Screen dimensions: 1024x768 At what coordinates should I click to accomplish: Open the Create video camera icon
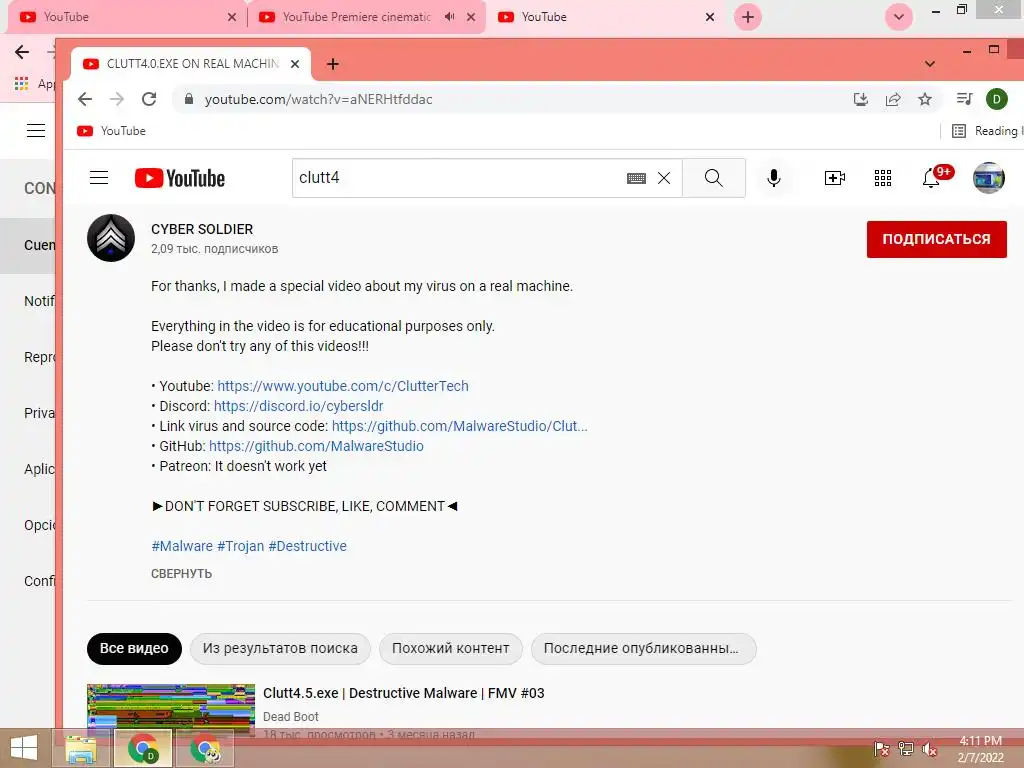pos(835,178)
